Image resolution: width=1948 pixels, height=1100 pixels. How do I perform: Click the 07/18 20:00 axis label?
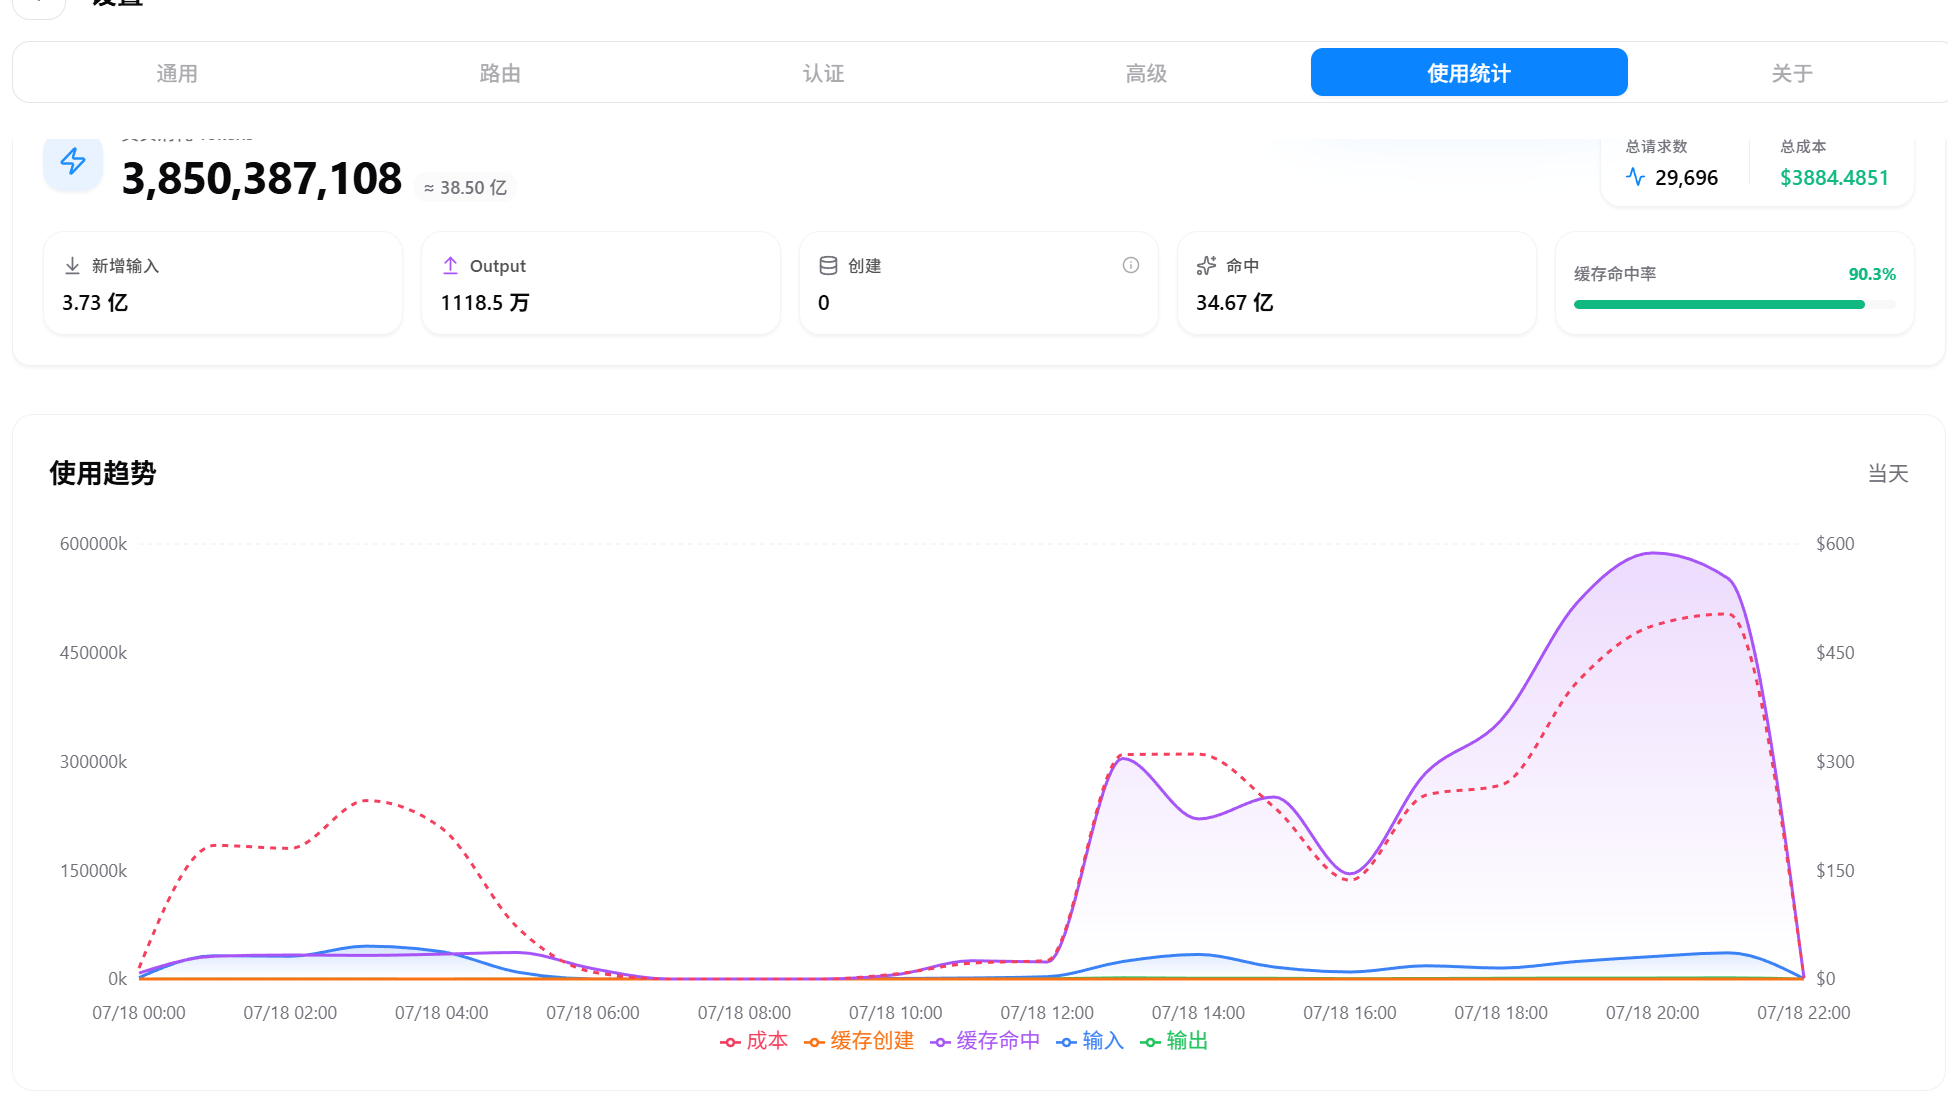[x=1652, y=1013]
